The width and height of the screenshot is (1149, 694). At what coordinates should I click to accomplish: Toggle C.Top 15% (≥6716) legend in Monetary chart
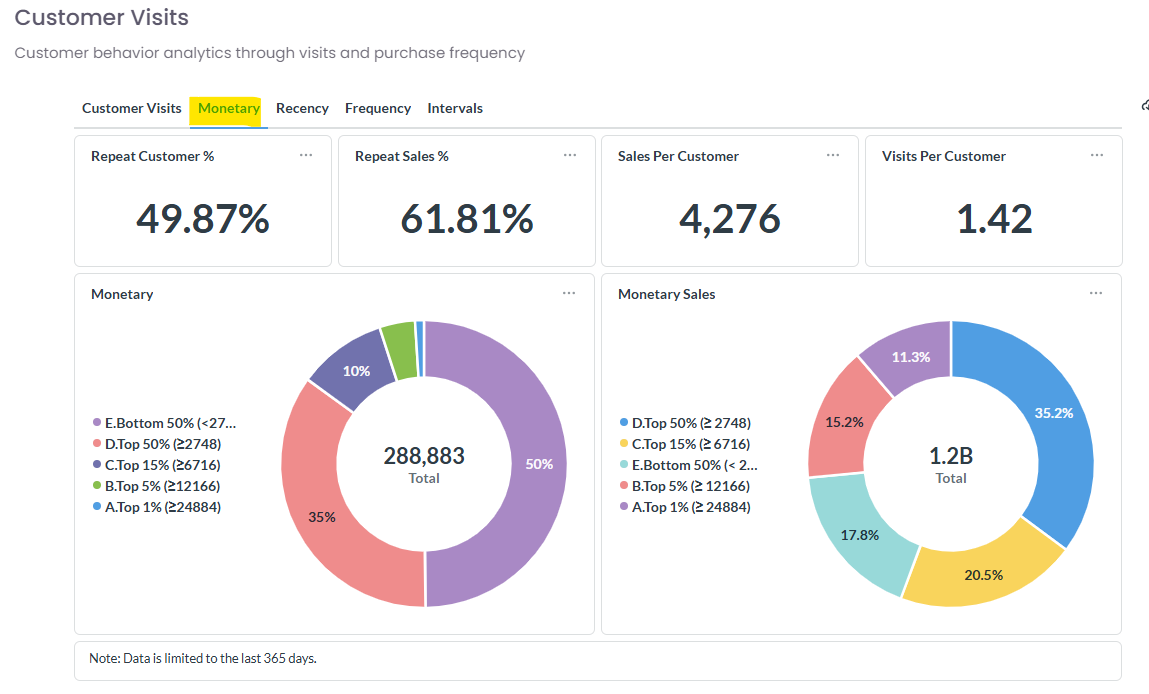tap(156, 465)
